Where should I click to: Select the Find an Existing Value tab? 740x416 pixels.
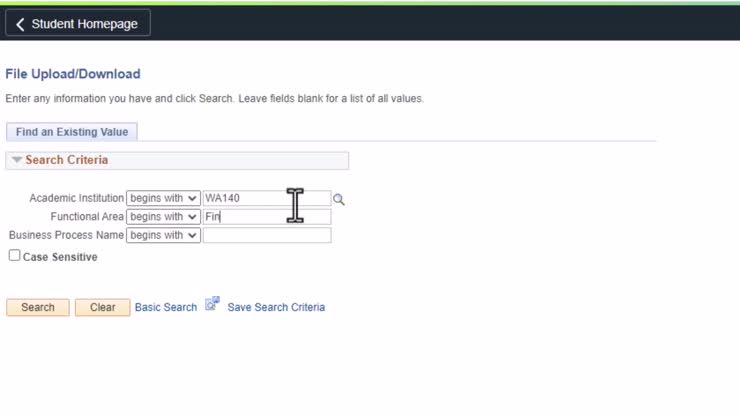coord(71,132)
